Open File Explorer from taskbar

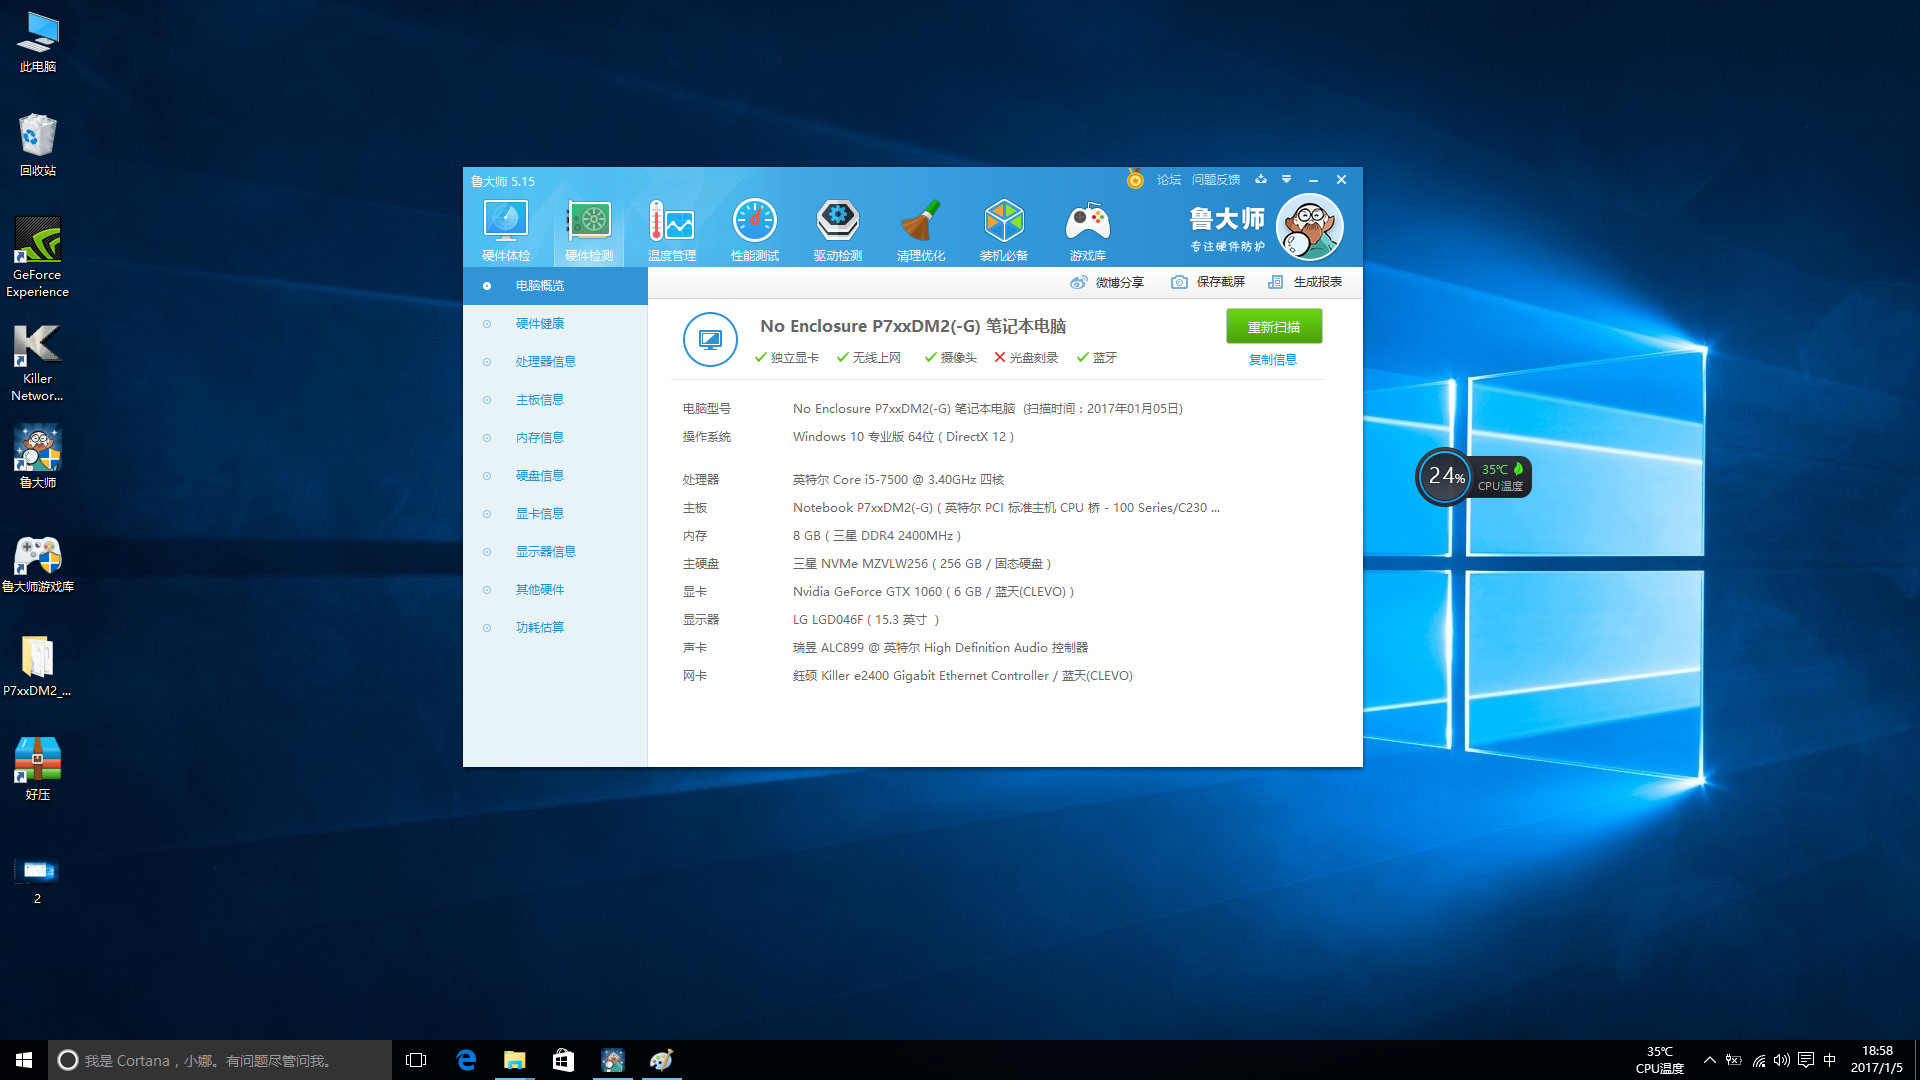[515, 1060]
